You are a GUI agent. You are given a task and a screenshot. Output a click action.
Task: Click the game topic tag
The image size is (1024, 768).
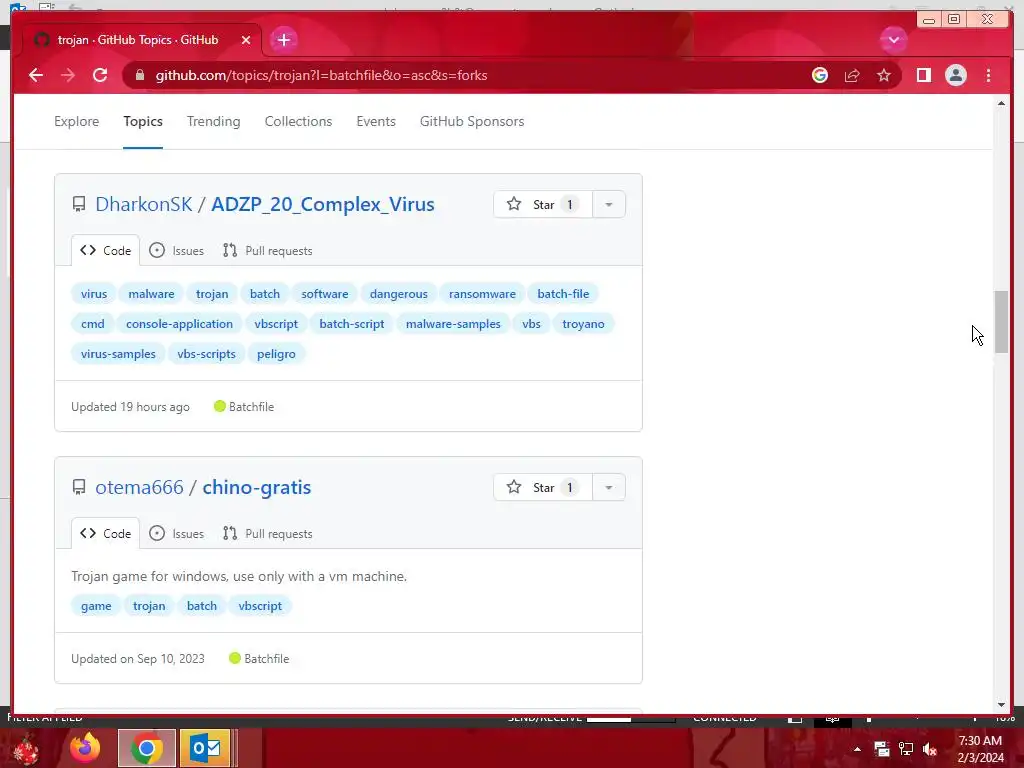coord(96,606)
